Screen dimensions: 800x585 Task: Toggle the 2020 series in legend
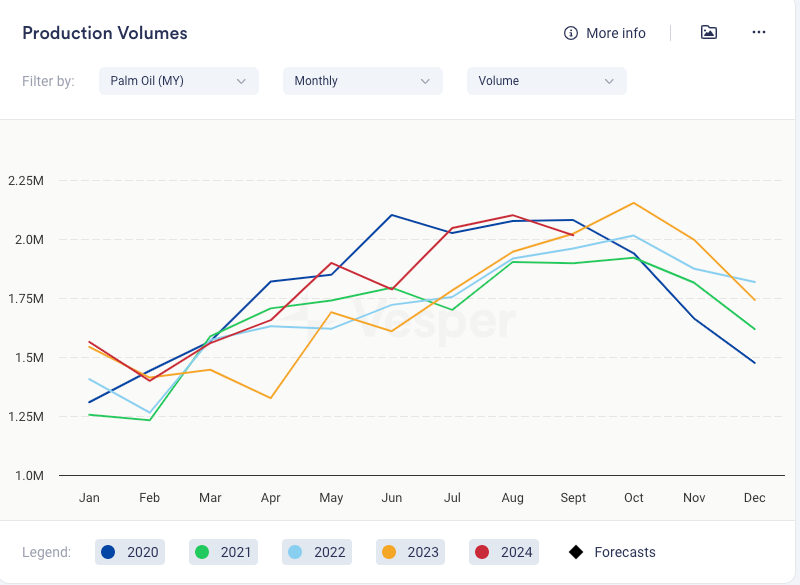point(132,552)
